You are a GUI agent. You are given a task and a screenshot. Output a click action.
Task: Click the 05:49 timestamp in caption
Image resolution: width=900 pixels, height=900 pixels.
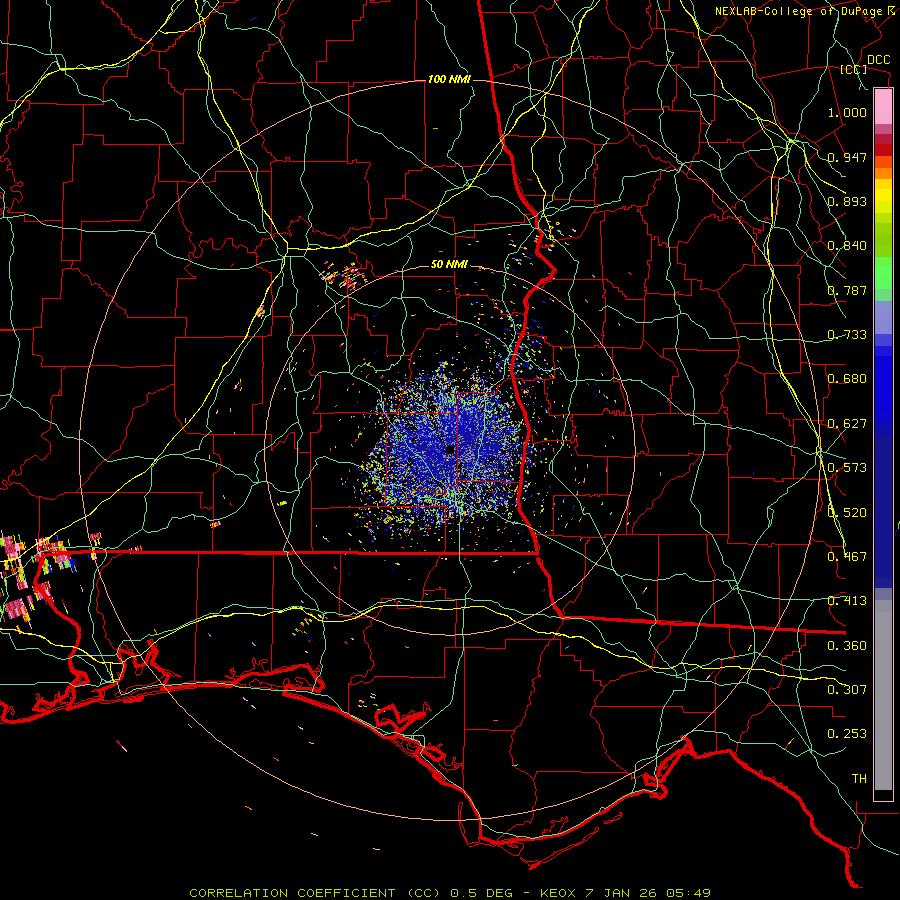pyautogui.click(x=688, y=893)
